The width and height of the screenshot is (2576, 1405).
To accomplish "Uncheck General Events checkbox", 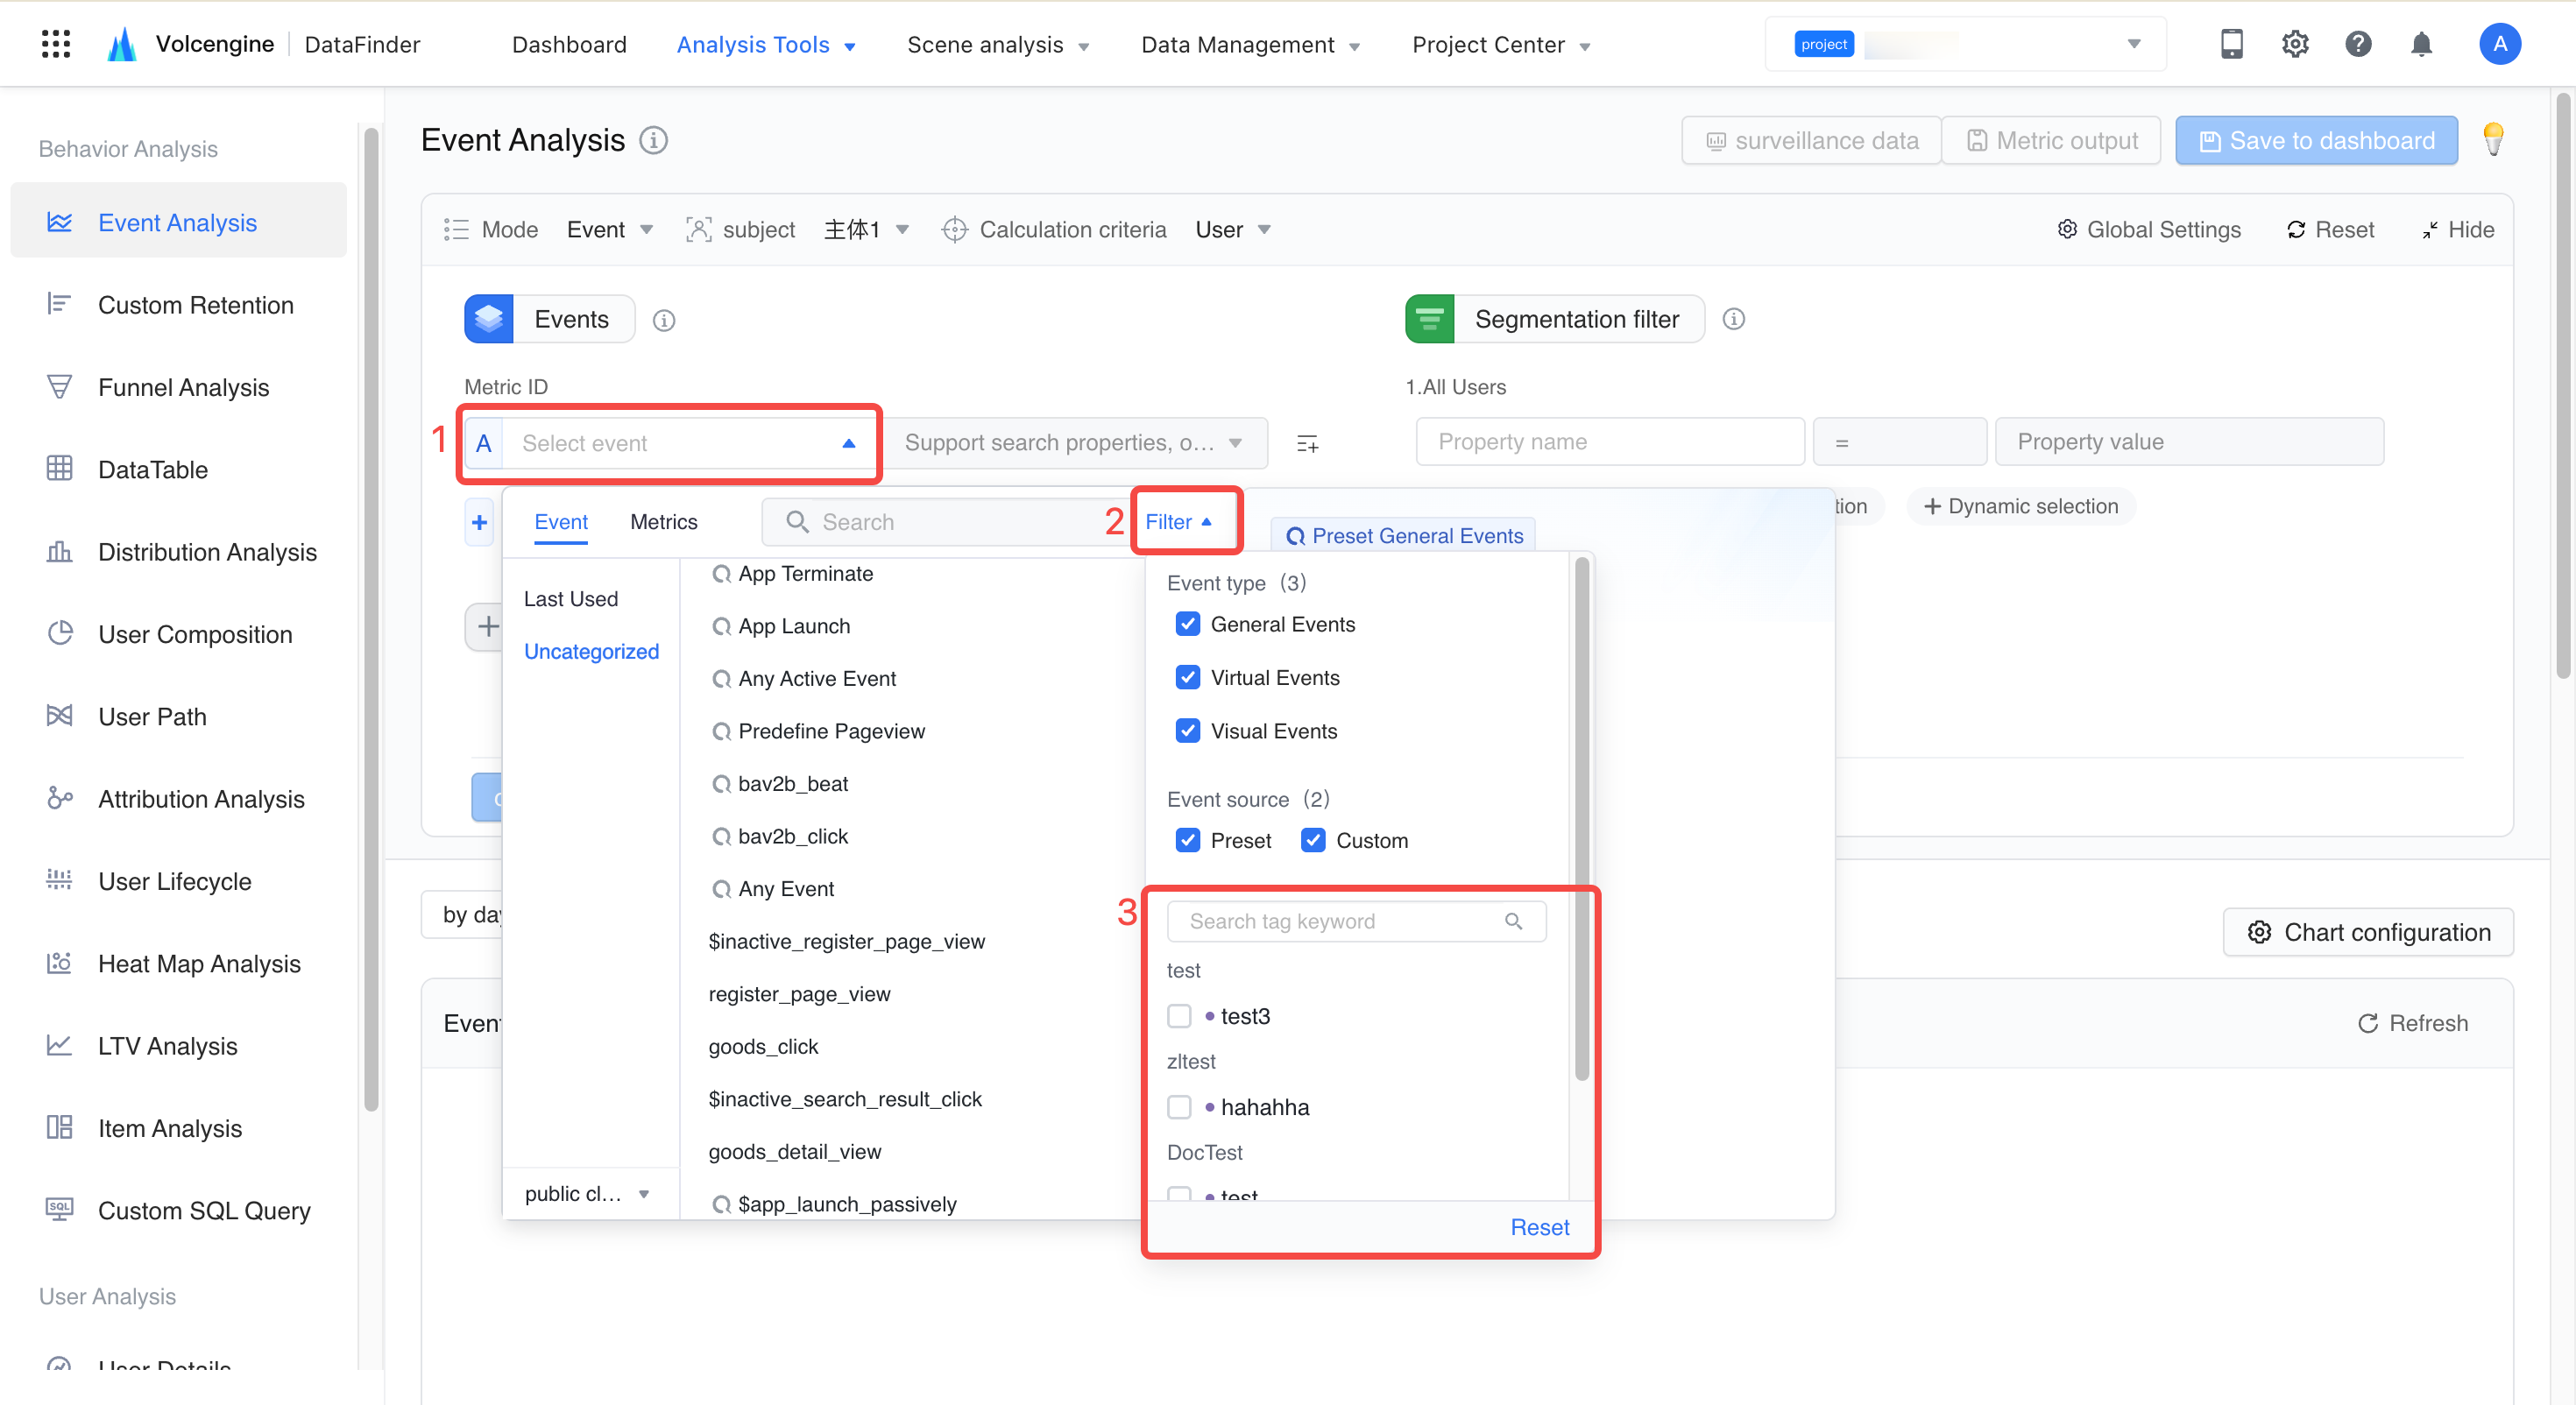I will 1188,624.
